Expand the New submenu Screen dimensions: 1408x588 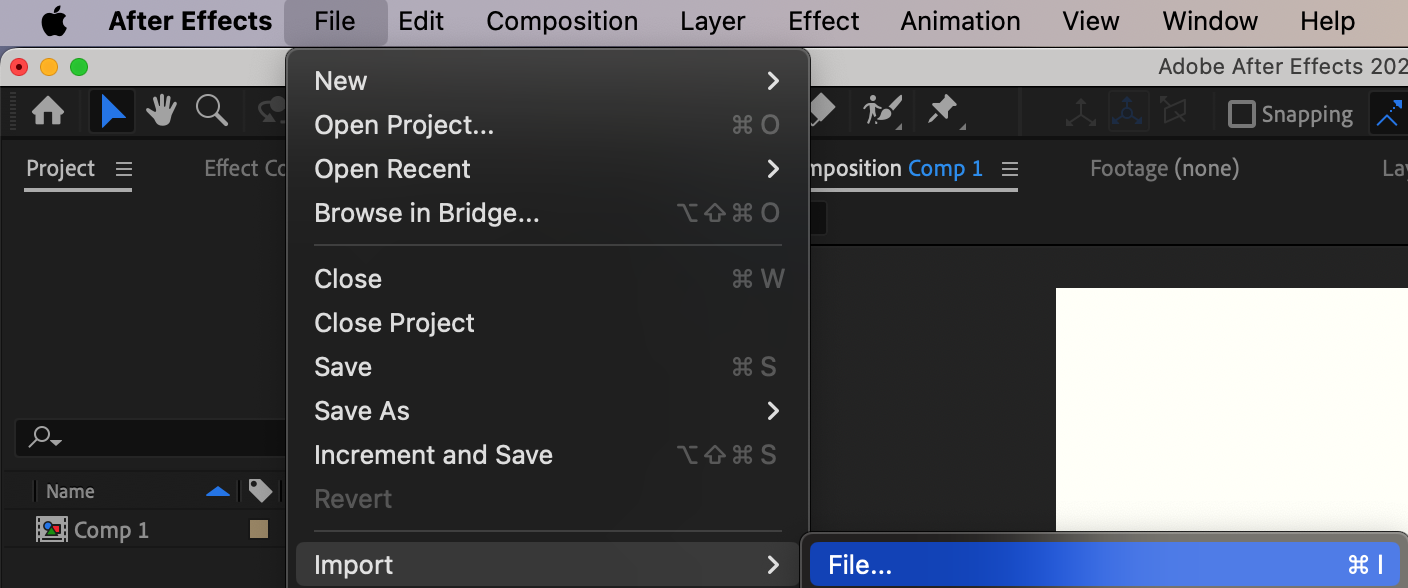click(x=547, y=81)
